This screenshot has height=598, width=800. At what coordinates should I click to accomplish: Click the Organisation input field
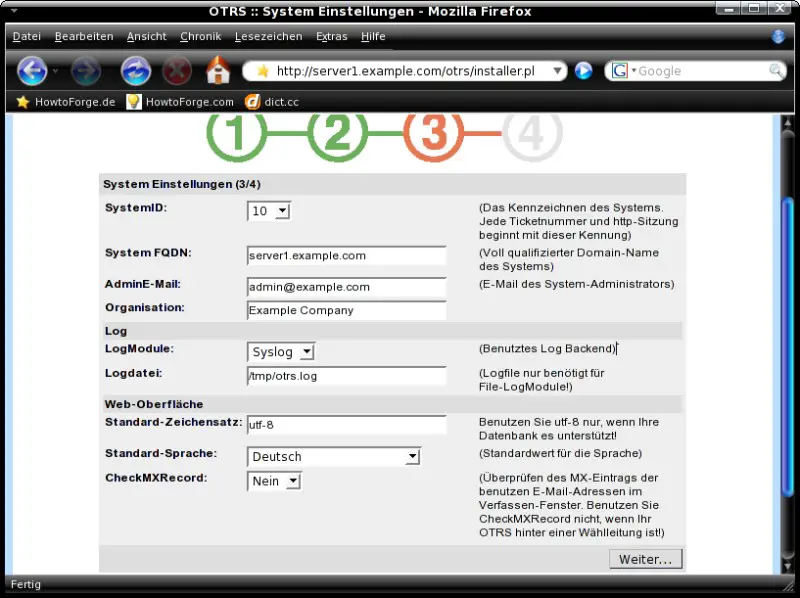click(x=346, y=310)
